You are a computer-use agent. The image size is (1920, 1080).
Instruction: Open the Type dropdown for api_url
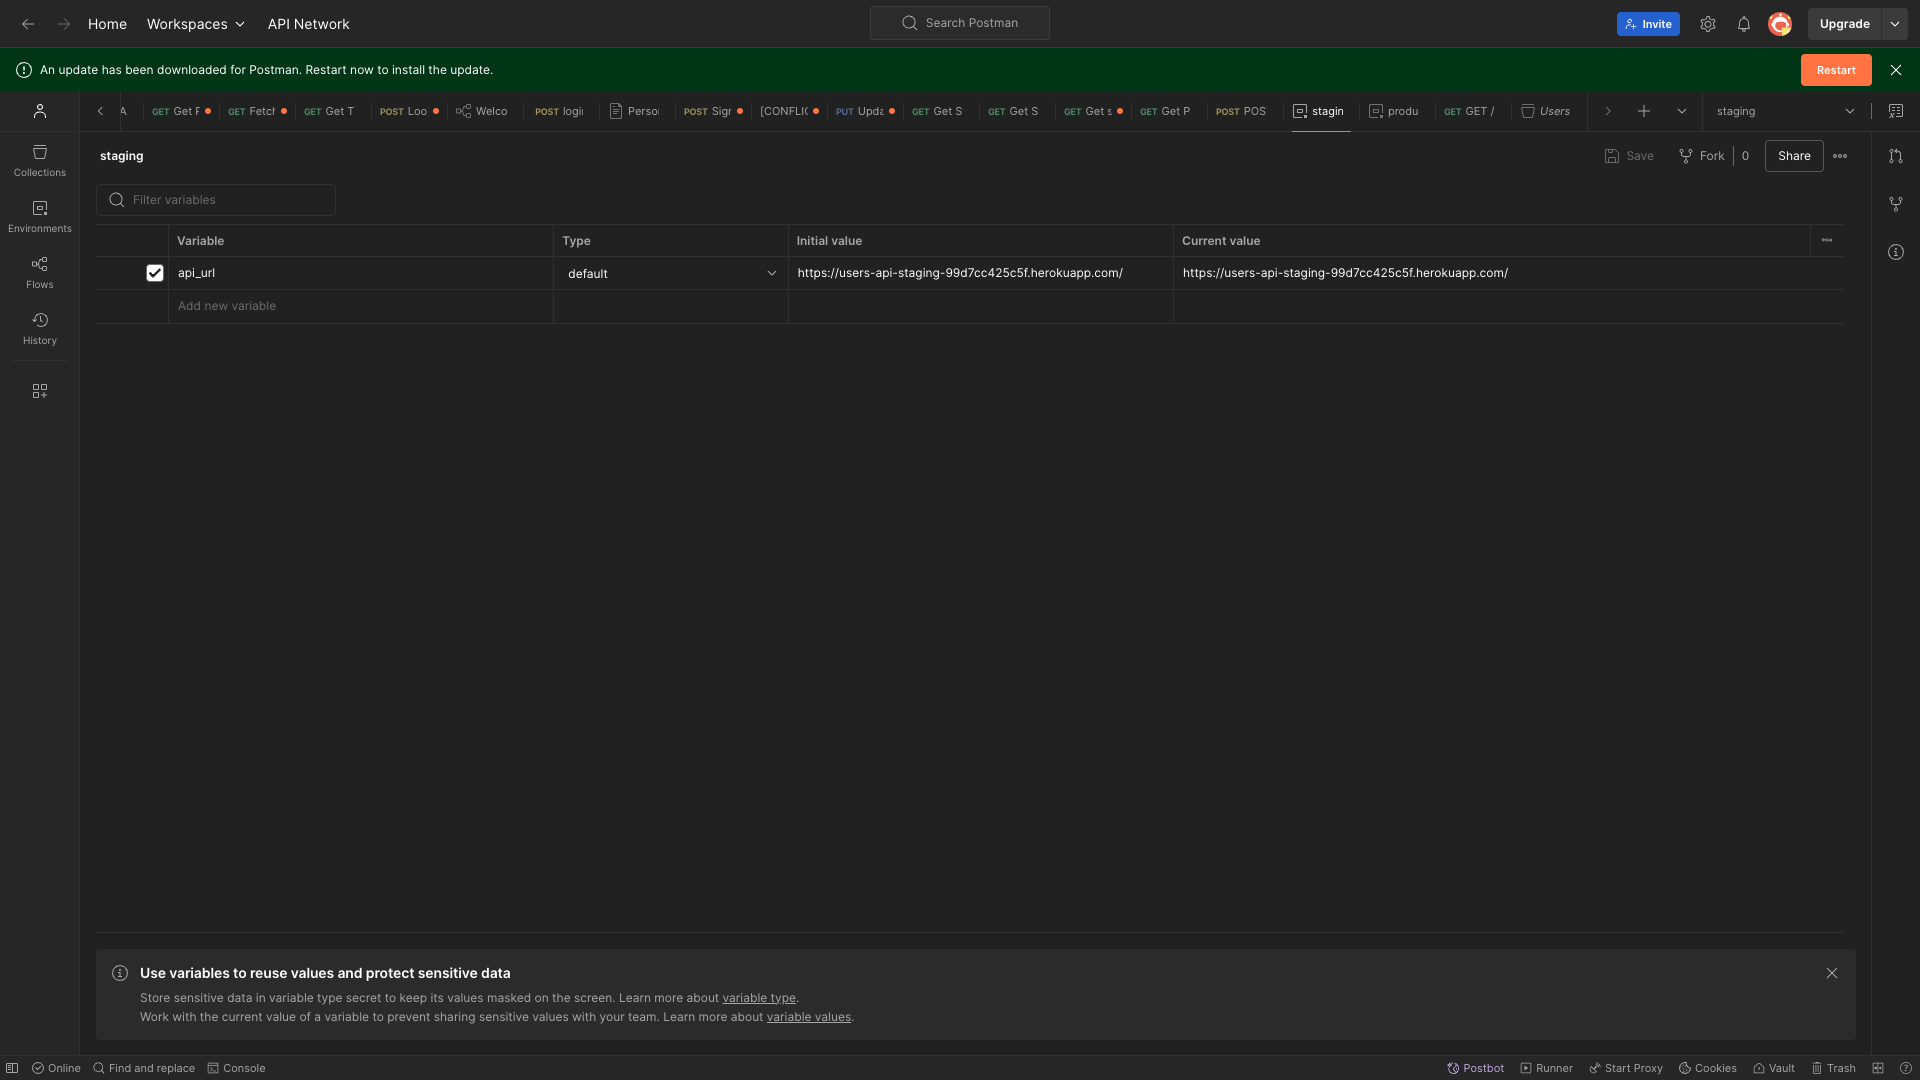(670, 273)
